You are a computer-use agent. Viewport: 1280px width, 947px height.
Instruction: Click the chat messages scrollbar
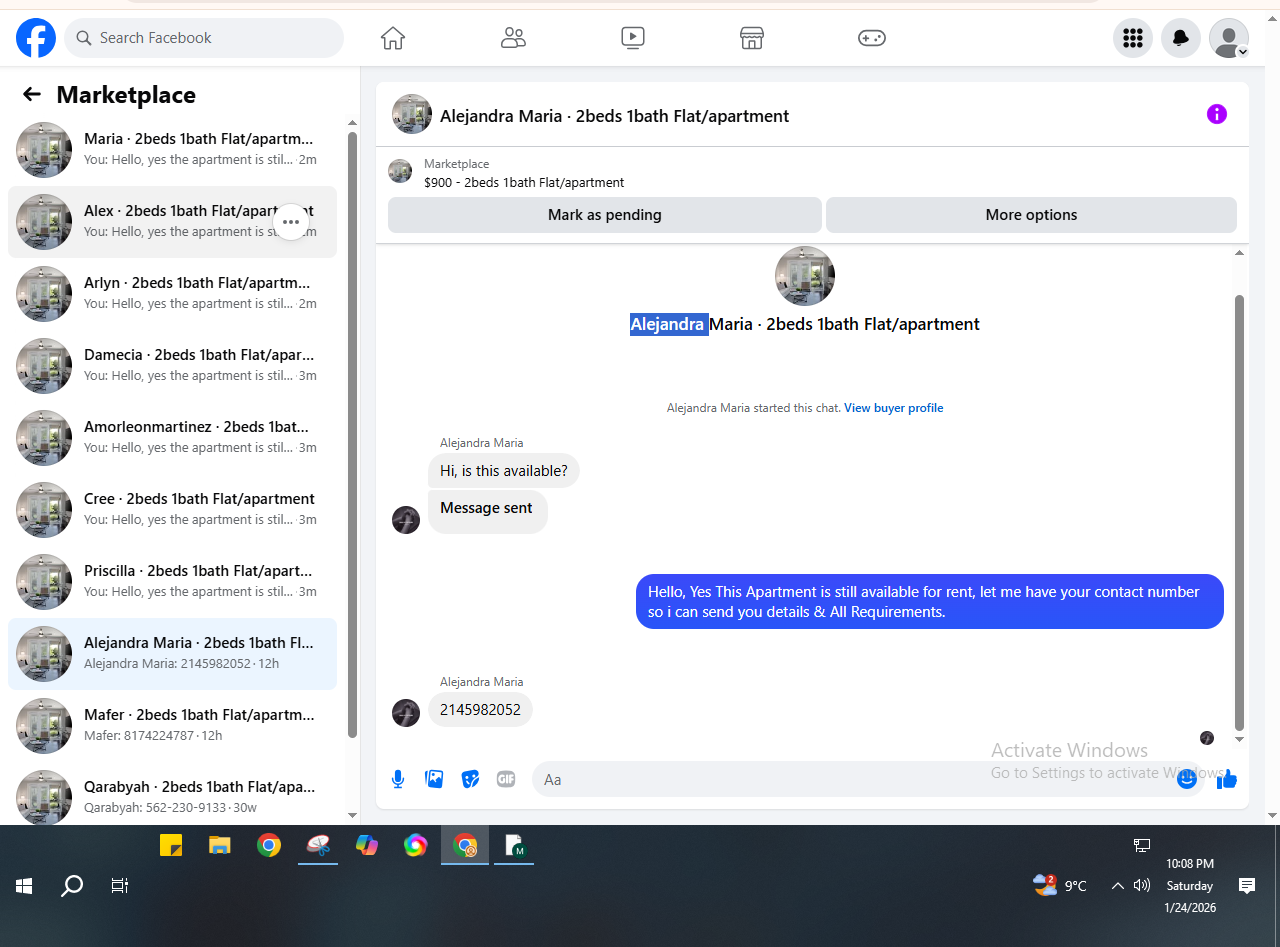pyautogui.click(x=1240, y=512)
